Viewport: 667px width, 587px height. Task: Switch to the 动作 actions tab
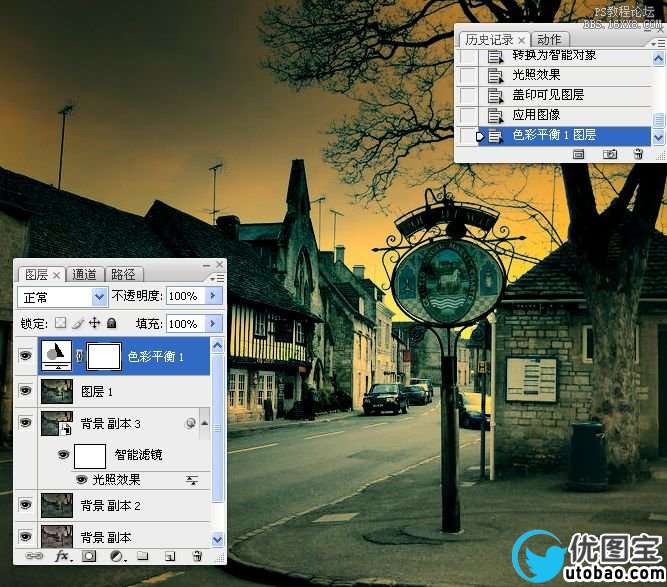click(549, 39)
